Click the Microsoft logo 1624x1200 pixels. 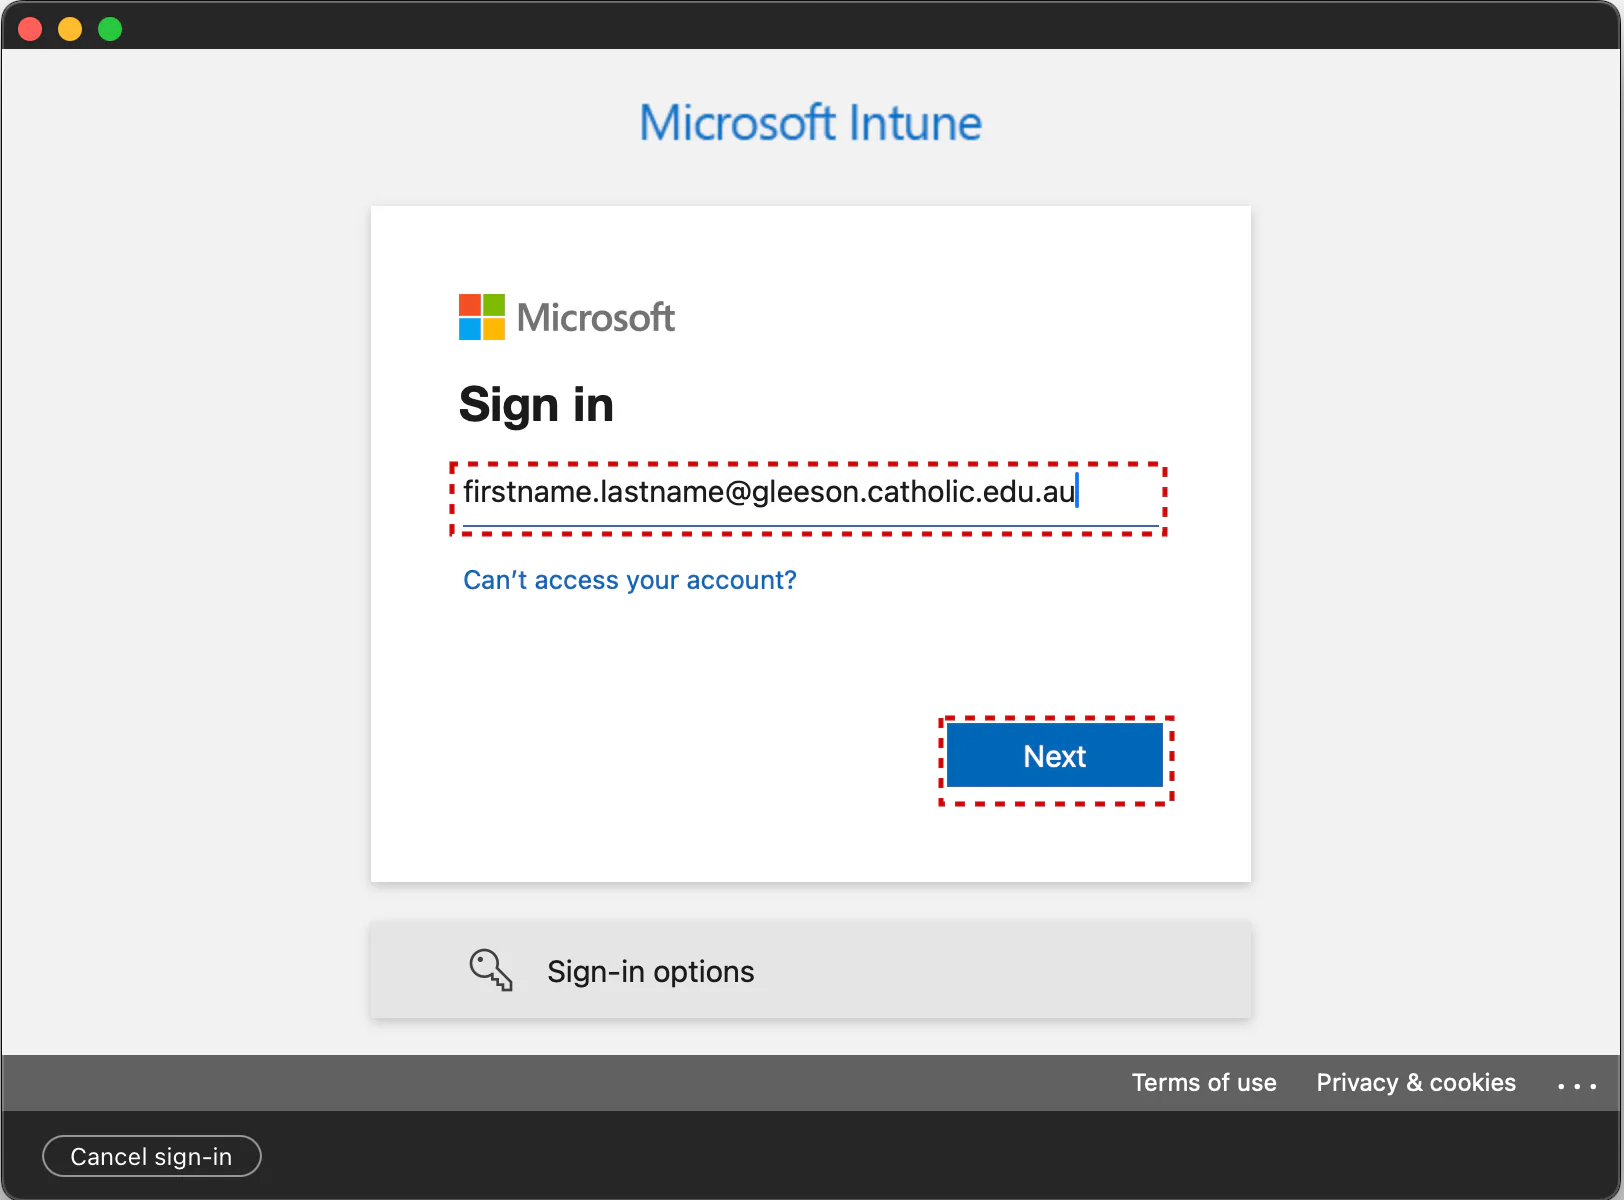(x=566, y=317)
